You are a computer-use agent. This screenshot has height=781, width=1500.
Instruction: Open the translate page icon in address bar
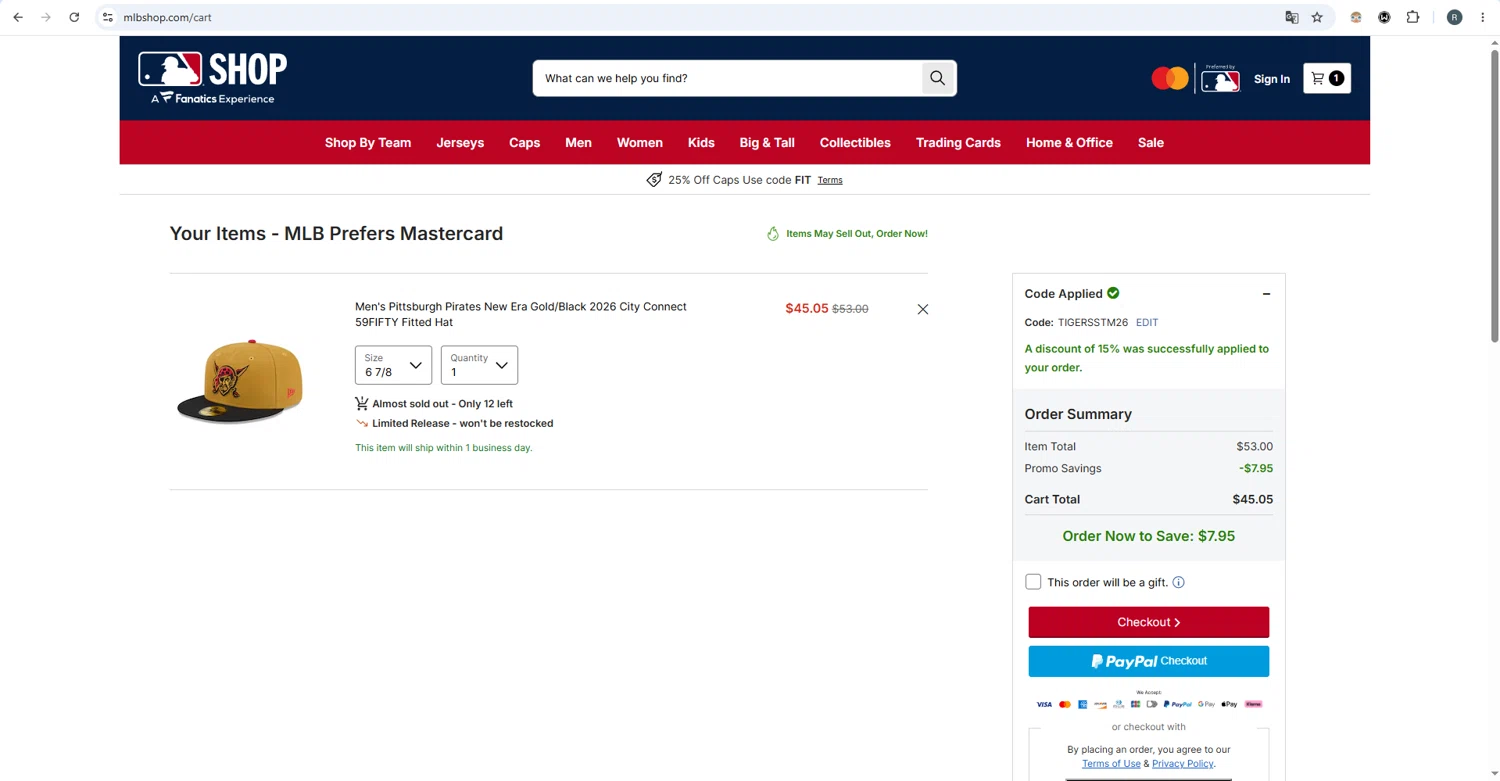(1292, 17)
